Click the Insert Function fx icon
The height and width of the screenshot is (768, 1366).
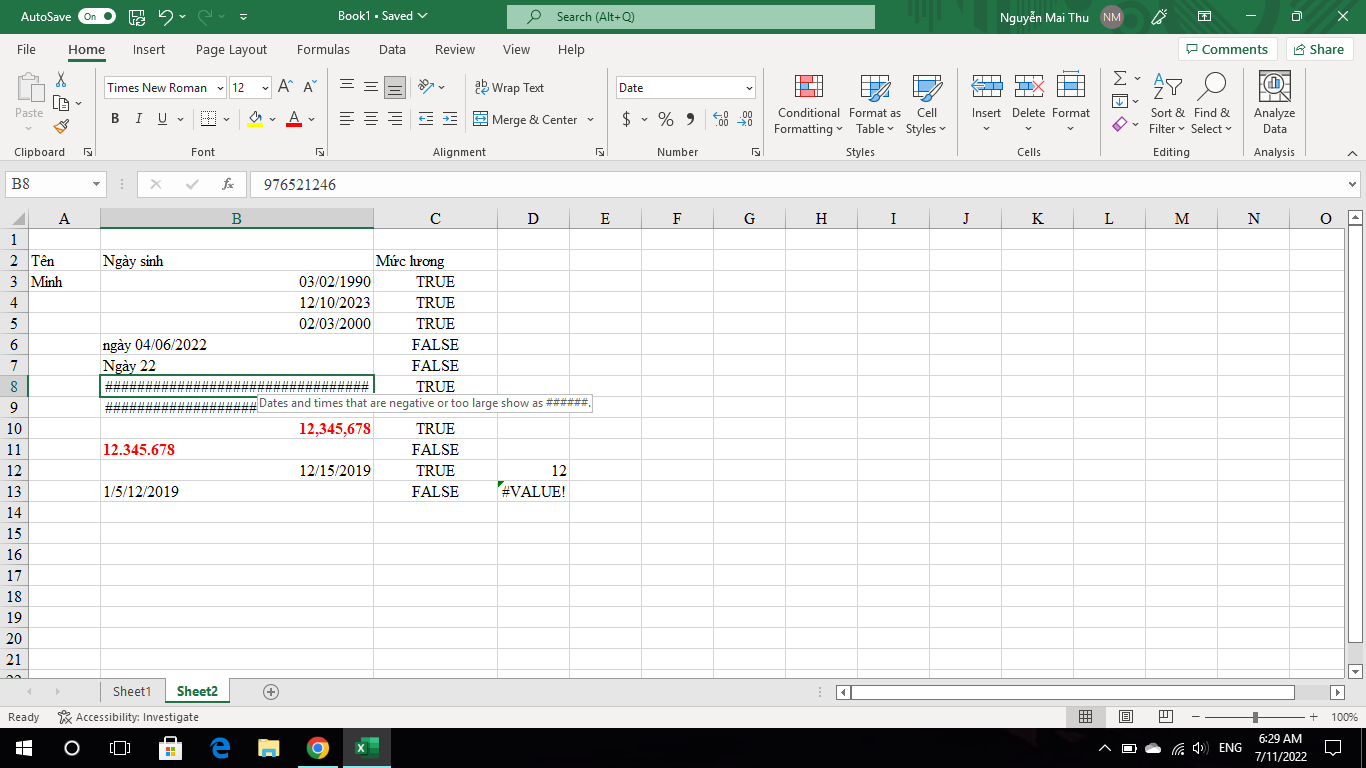pyautogui.click(x=228, y=184)
